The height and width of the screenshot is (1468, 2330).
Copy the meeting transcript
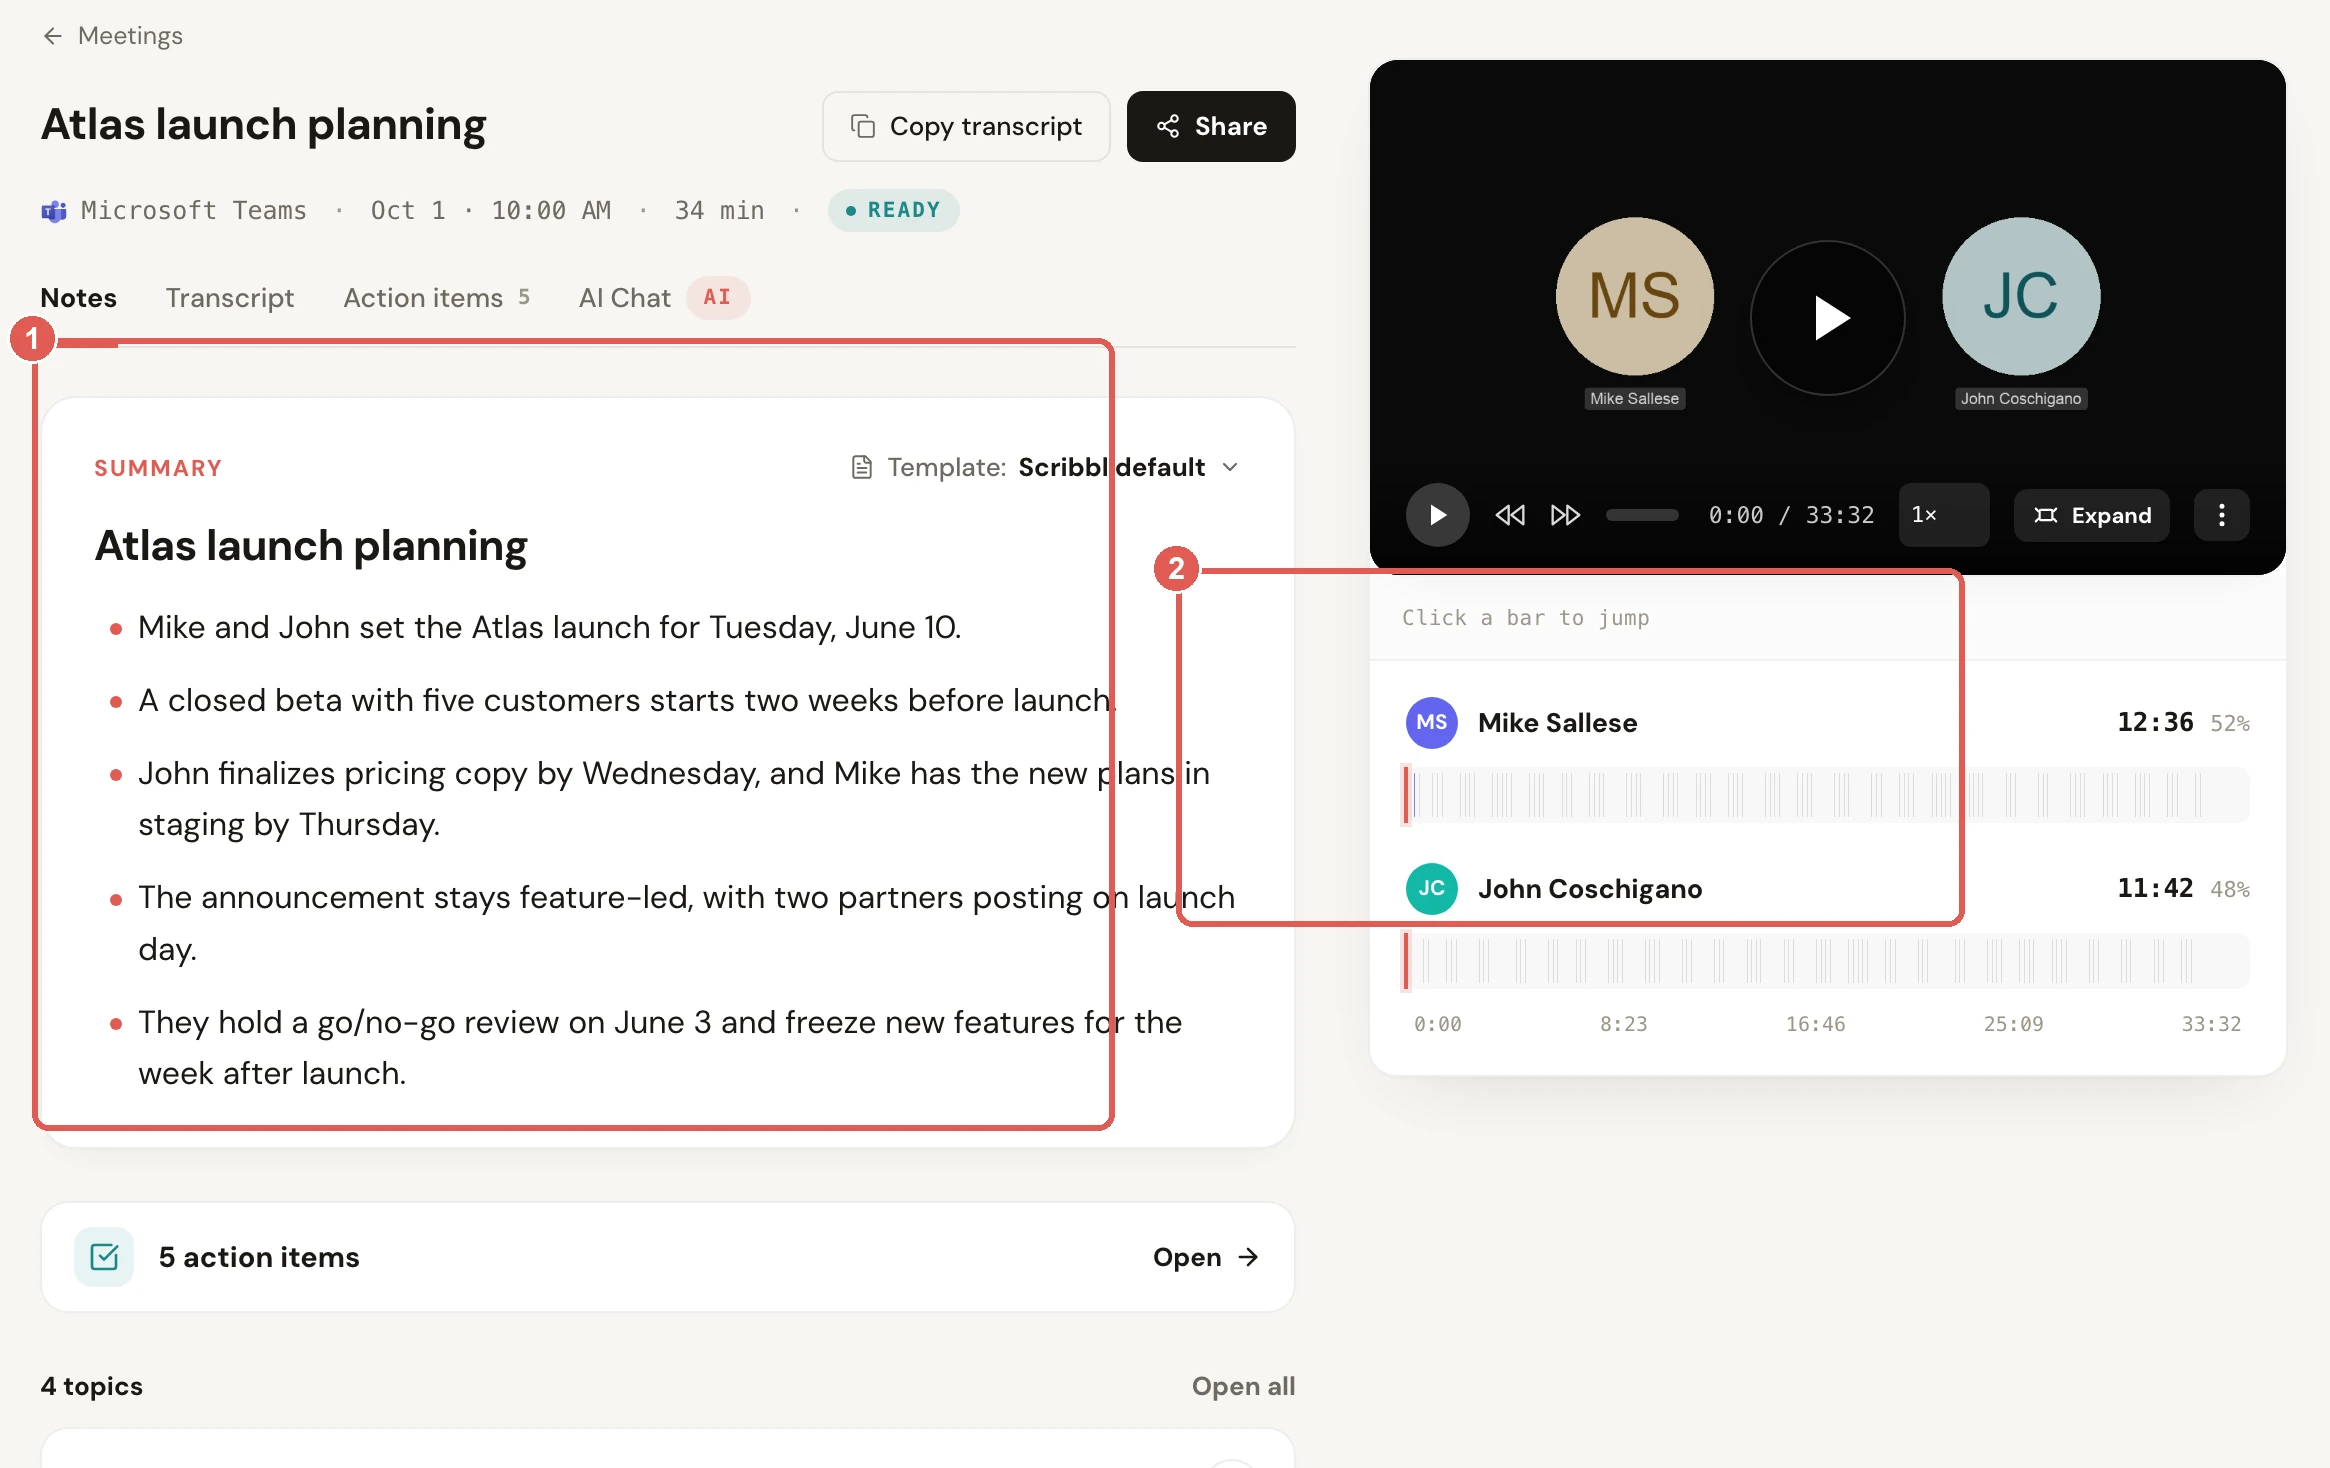[966, 126]
